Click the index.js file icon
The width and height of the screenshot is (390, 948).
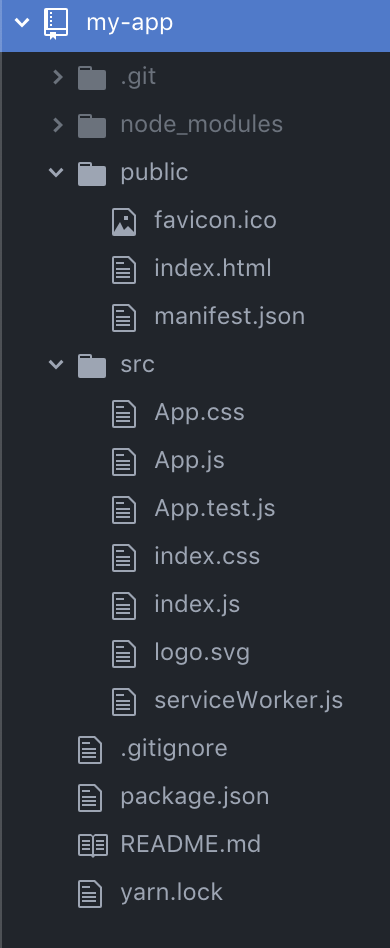click(x=124, y=605)
